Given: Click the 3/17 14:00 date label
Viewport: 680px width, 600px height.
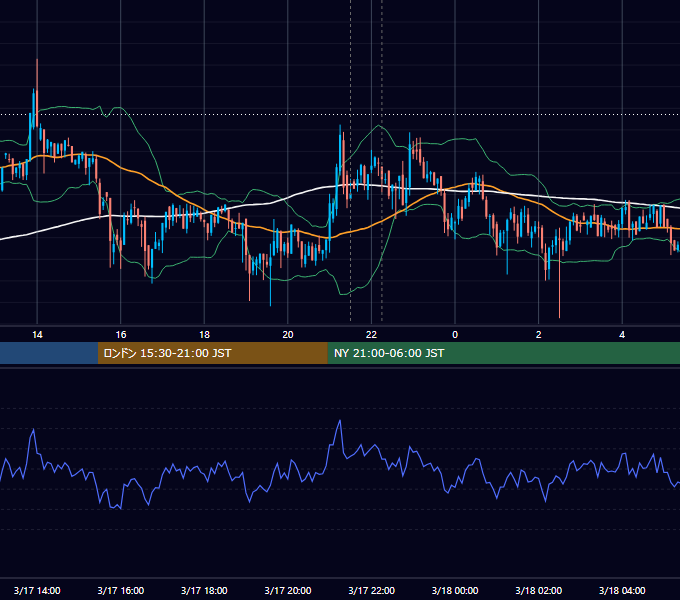Looking at the screenshot, I should tap(37, 590).
